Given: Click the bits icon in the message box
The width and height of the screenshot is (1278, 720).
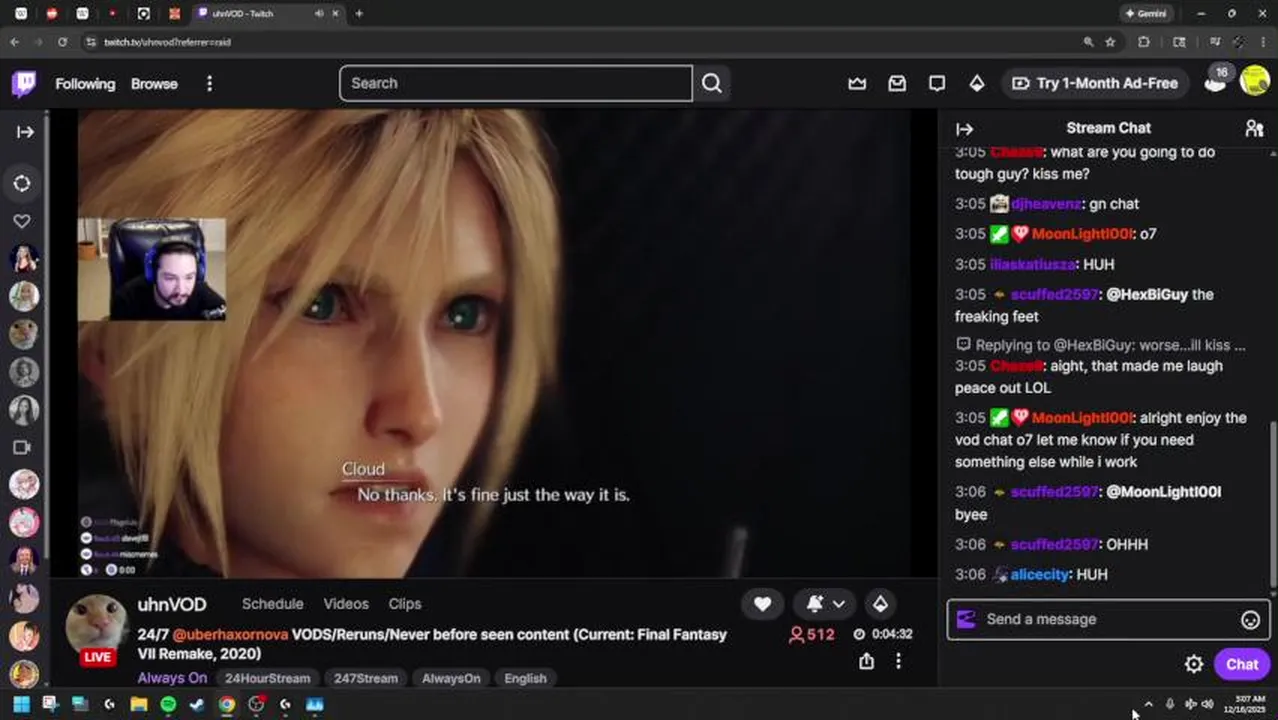Looking at the screenshot, I should [x=966, y=619].
